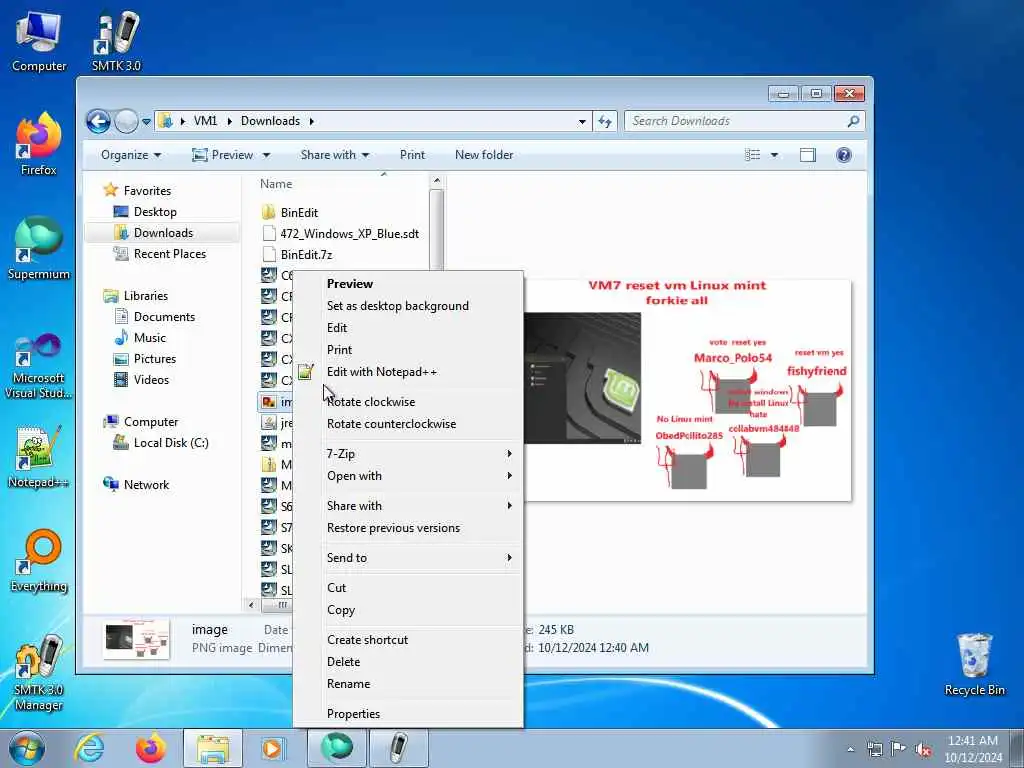The width and height of the screenshot is (1024, 768).
Task: Open the recent pages dropdown arrow
Action: click(x=146, y=121)
